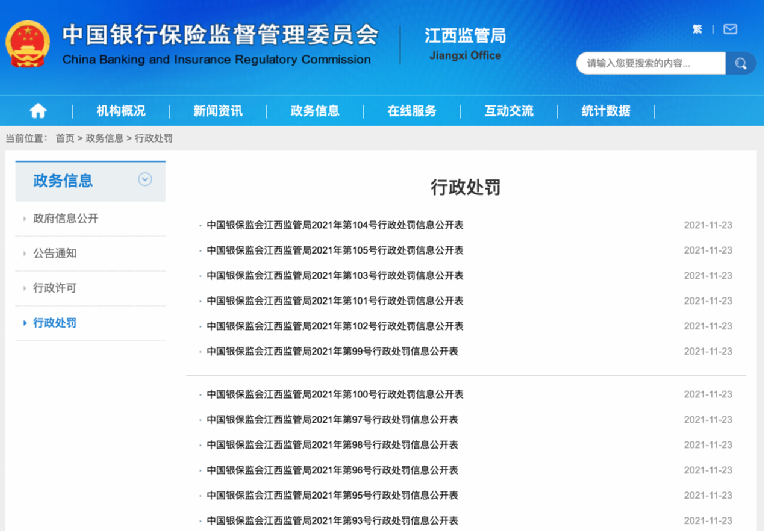The image size is (764, 531).
Task: Open the 新闻资讯 menu
Action: (218, 111)
